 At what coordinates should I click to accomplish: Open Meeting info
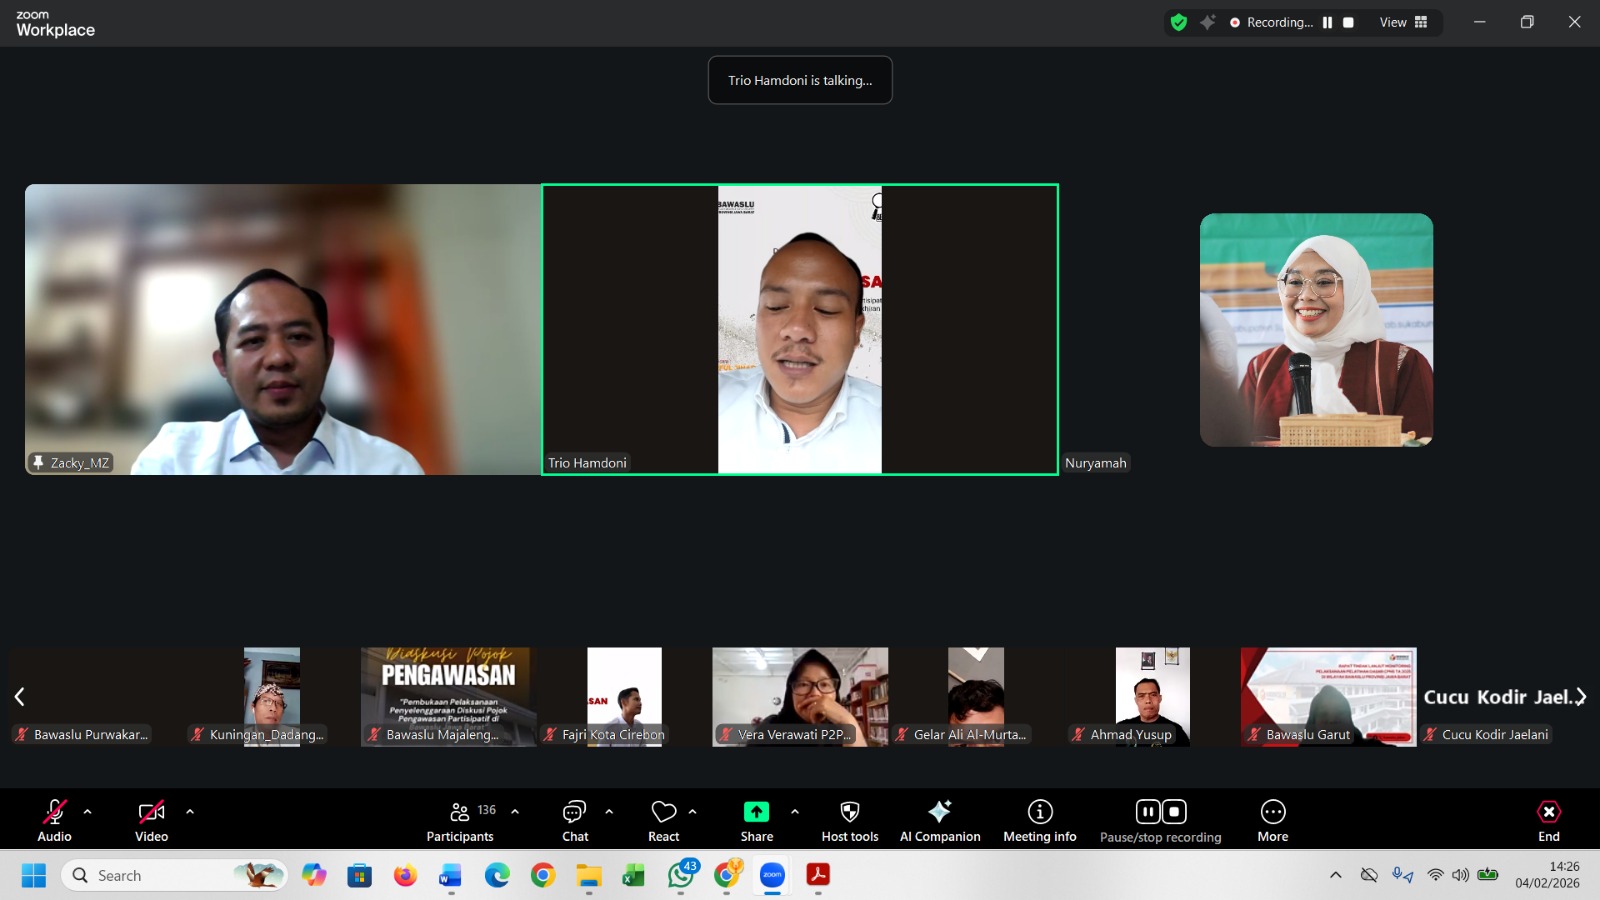(x=1040, y=821)
